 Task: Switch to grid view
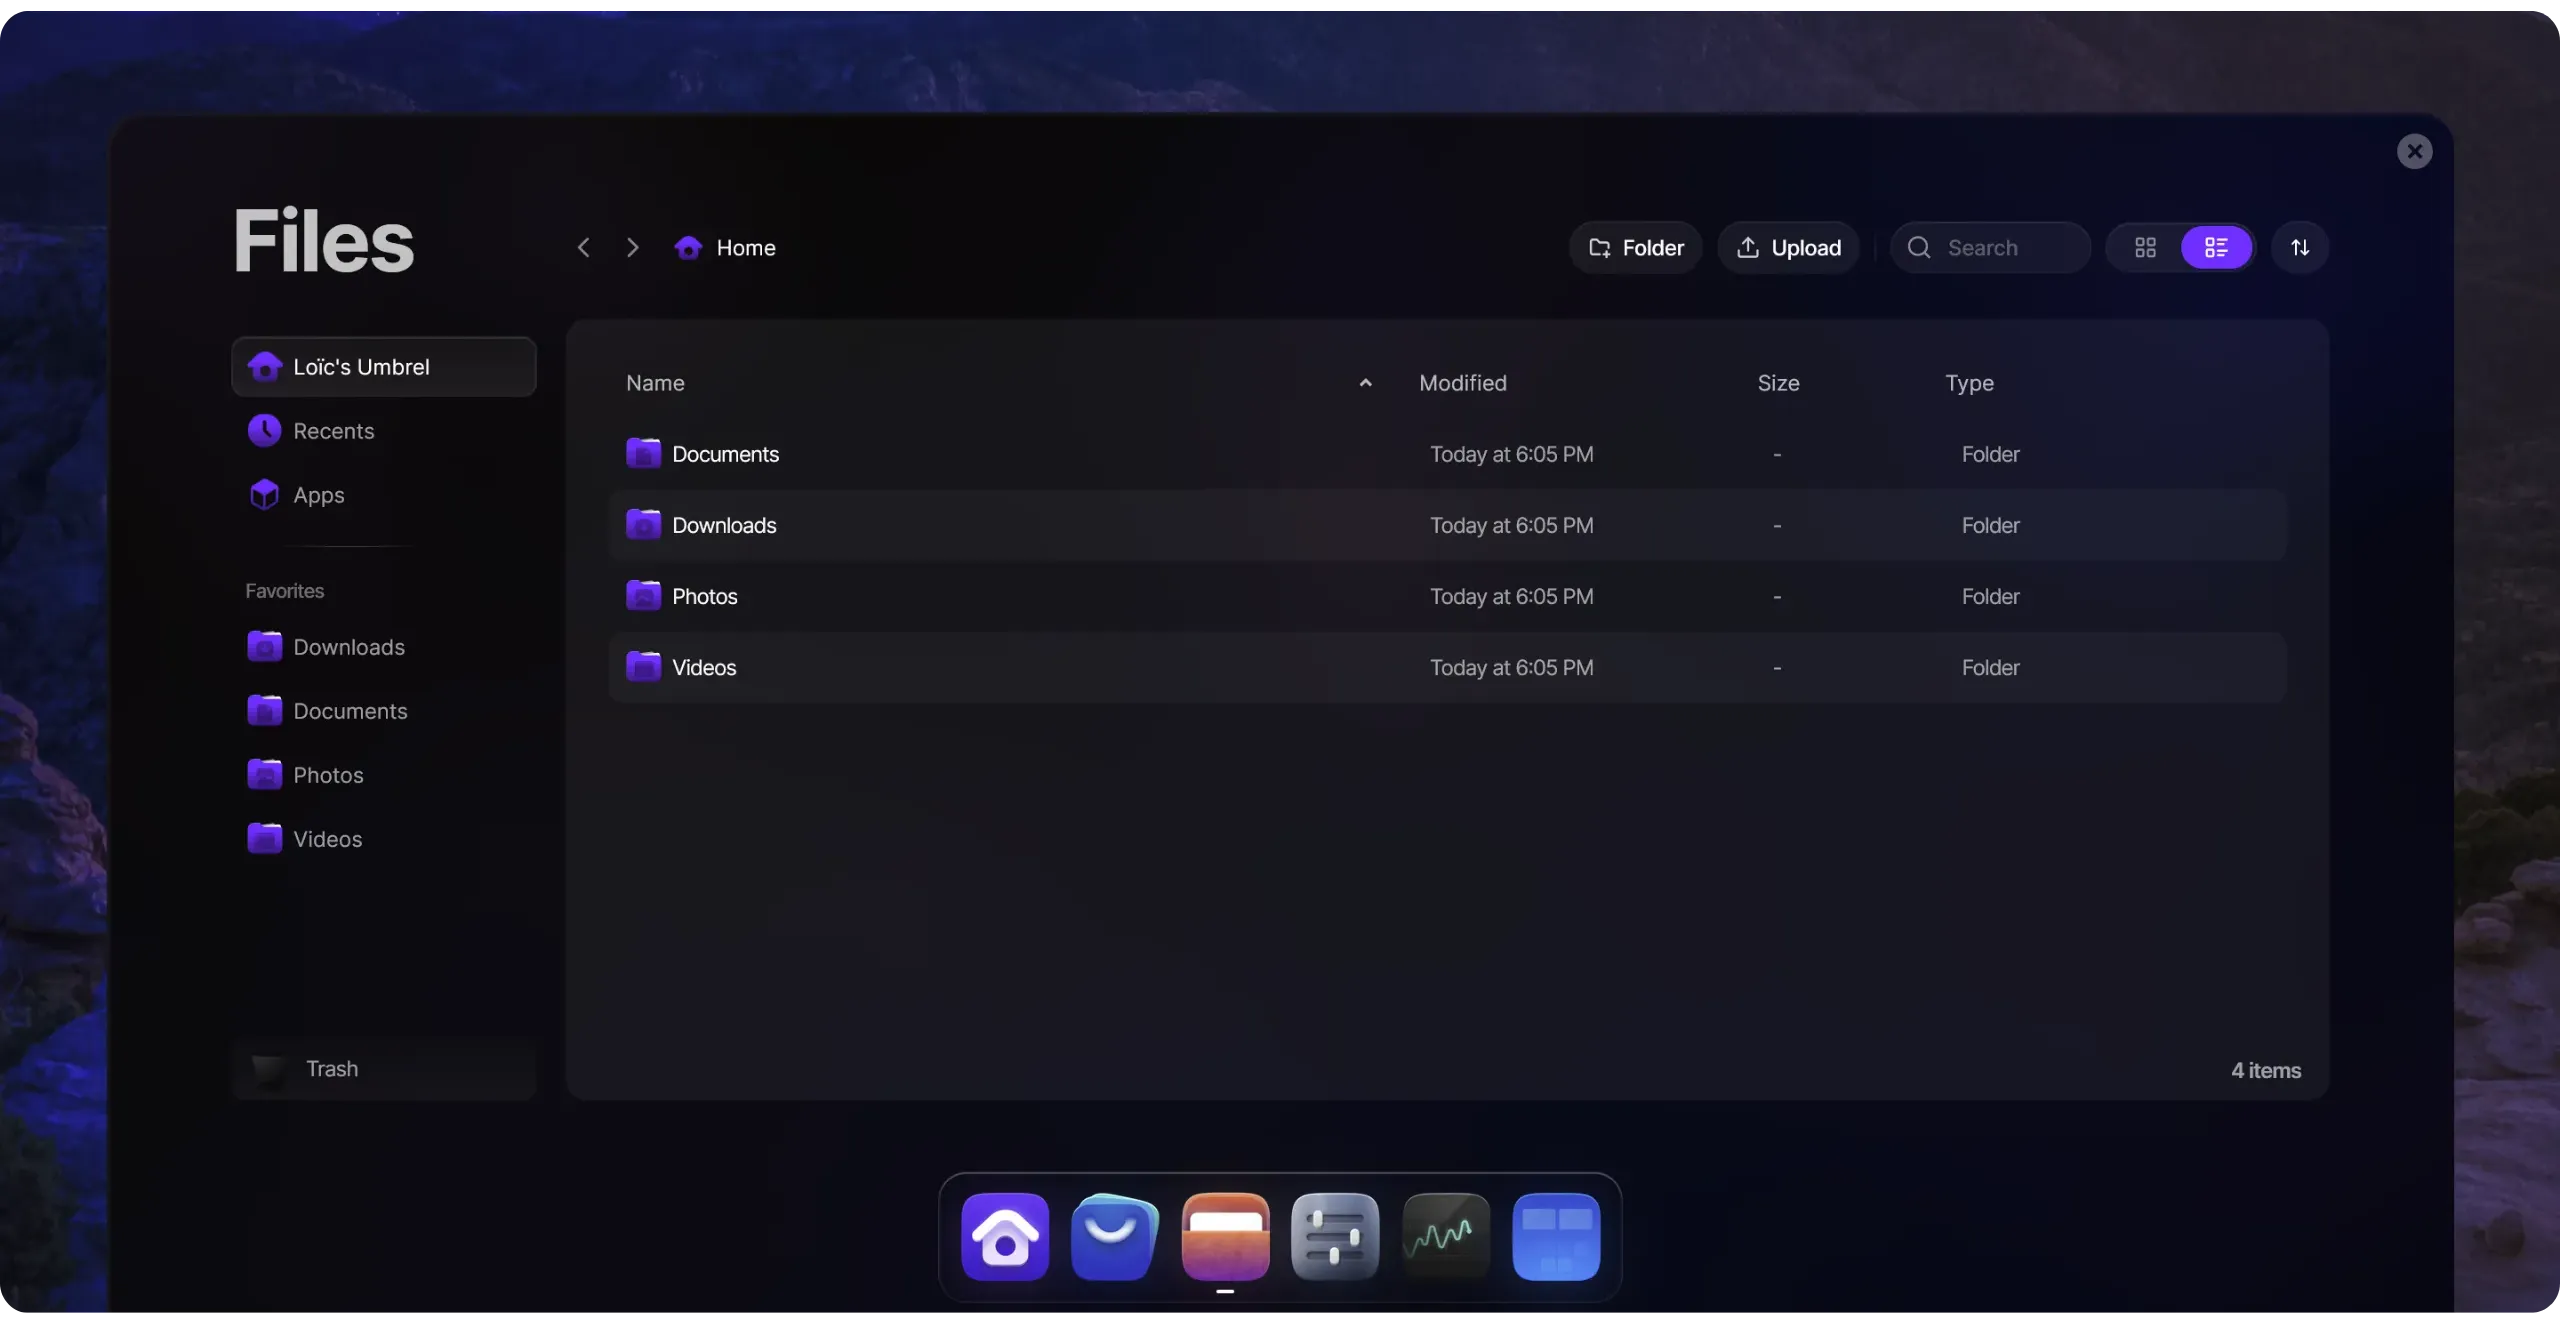pos(2145,247)
